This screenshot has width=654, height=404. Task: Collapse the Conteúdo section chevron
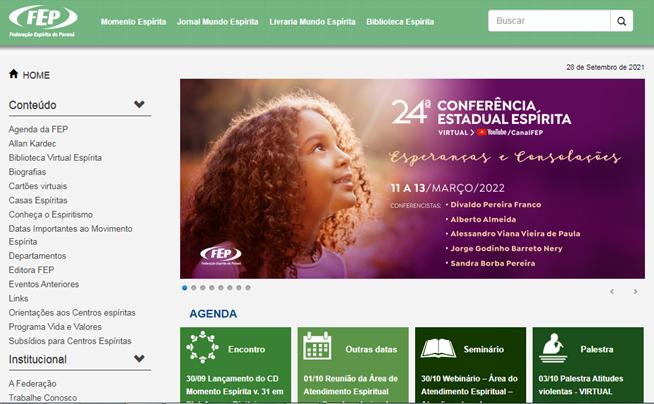pyautogui.click(x=139, y=104)
